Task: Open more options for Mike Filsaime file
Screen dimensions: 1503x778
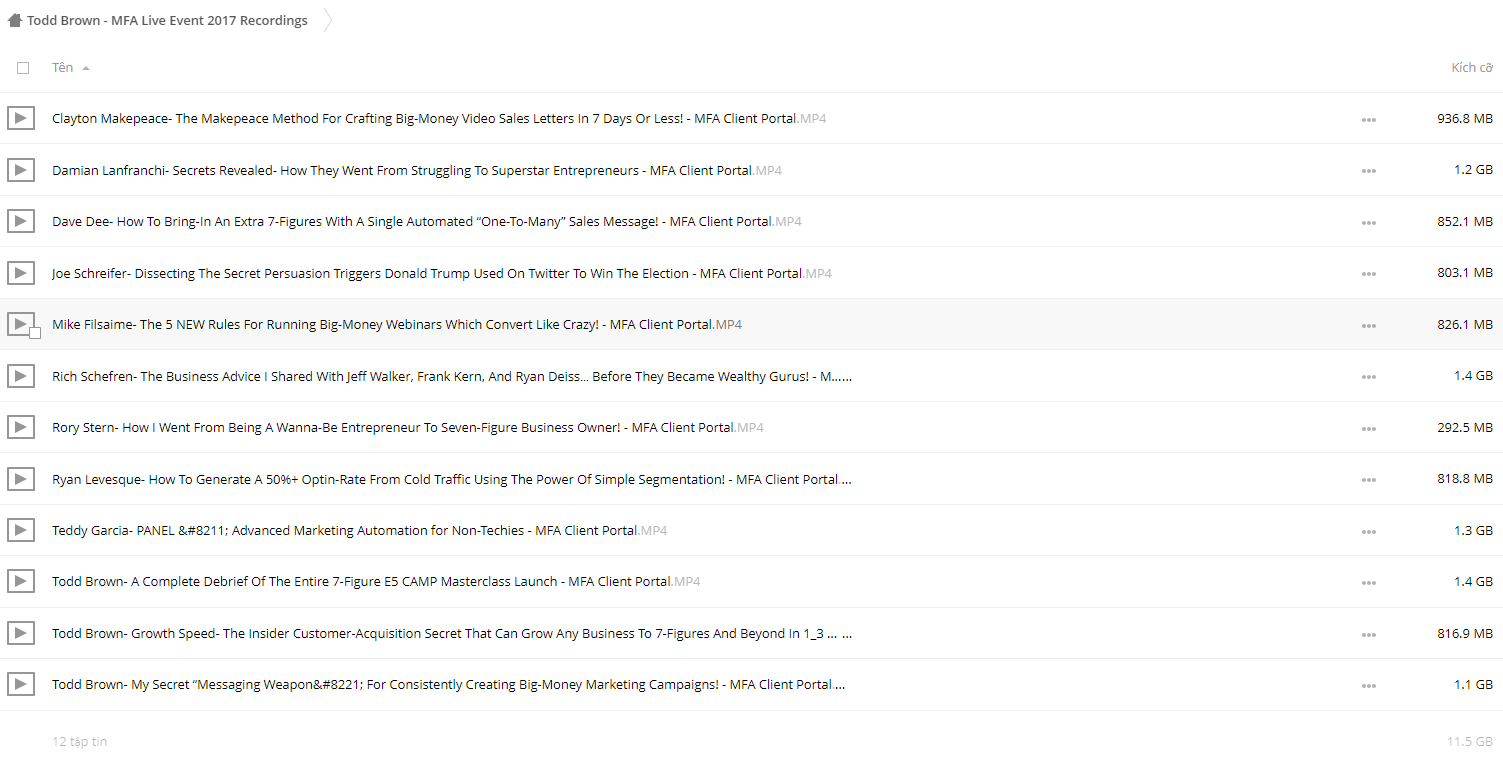Action: pos(1368,326)
